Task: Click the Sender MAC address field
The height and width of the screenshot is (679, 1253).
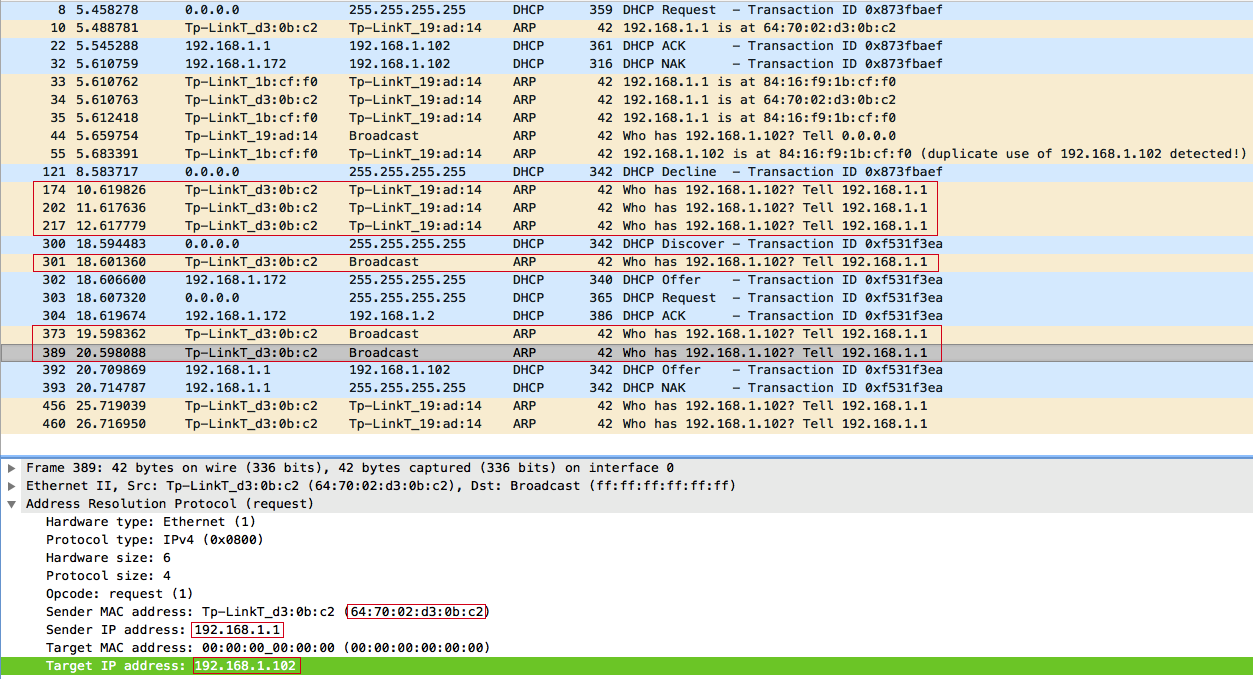Action: (266, 612)
